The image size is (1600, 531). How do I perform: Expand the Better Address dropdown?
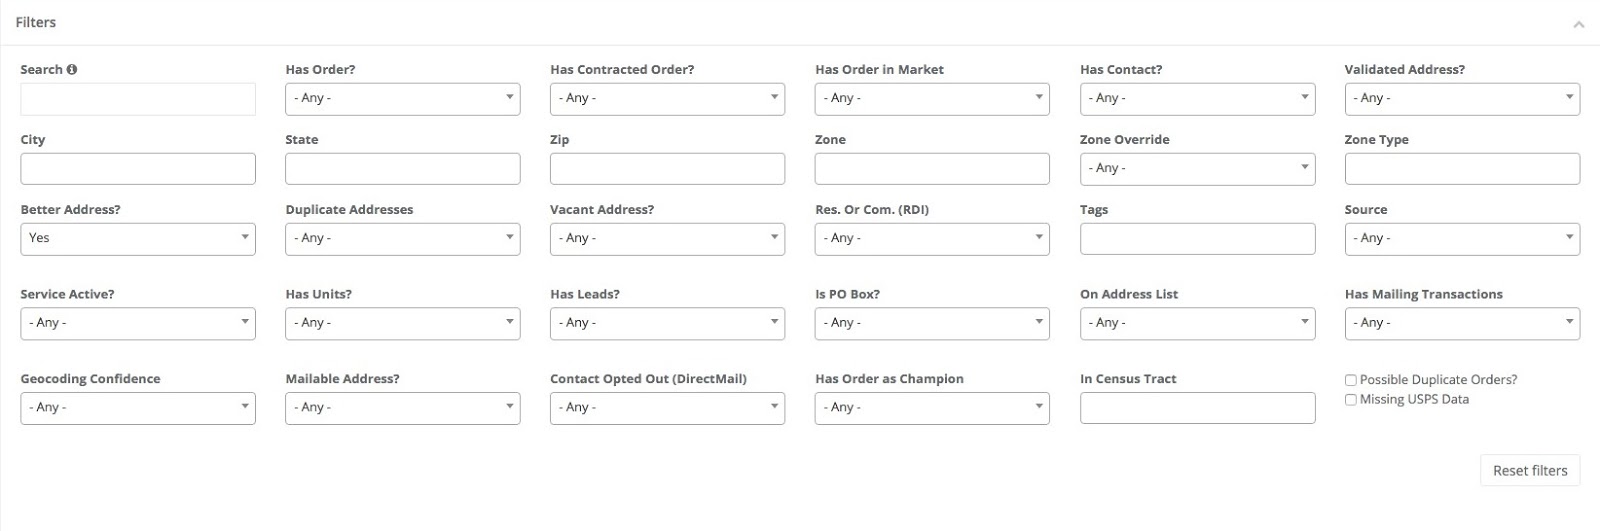[x=137, y=238]
